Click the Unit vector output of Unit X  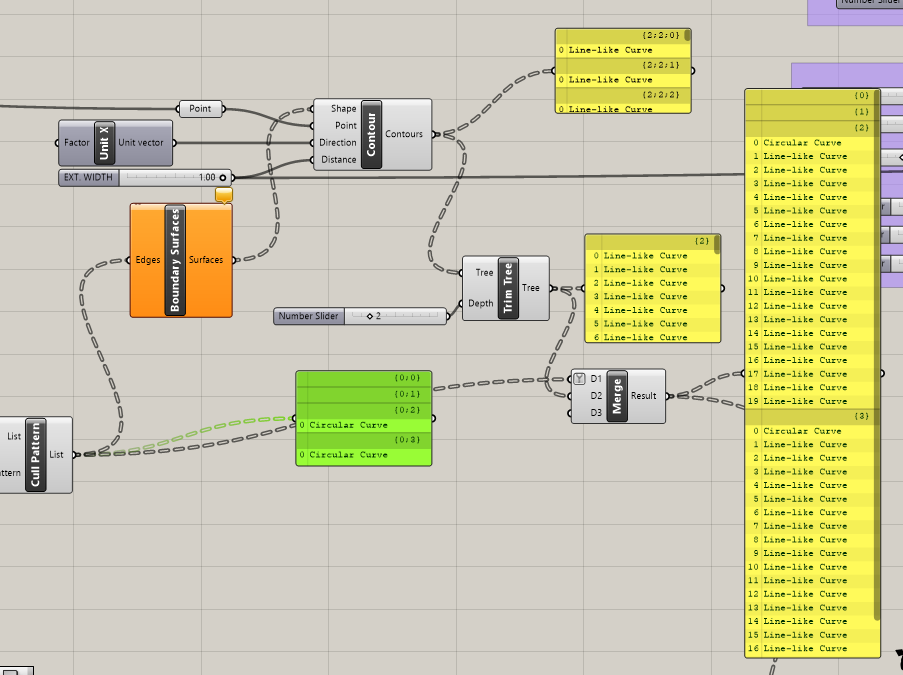tap(141, 143)
